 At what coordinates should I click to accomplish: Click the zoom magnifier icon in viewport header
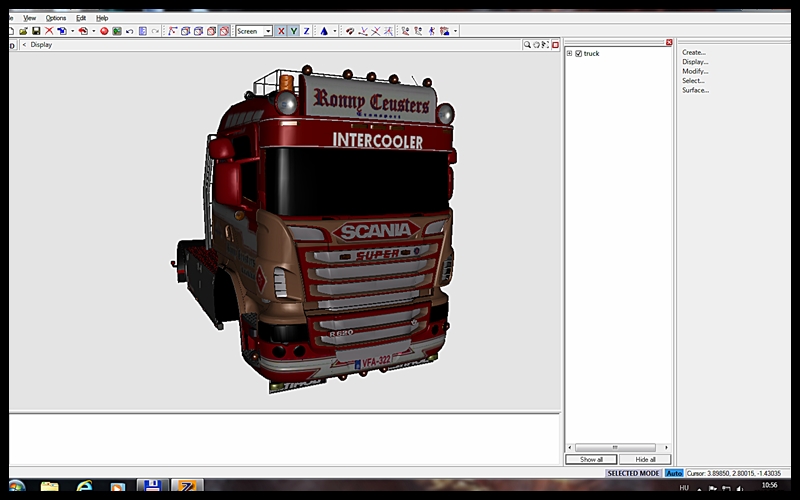coord(527,44)
